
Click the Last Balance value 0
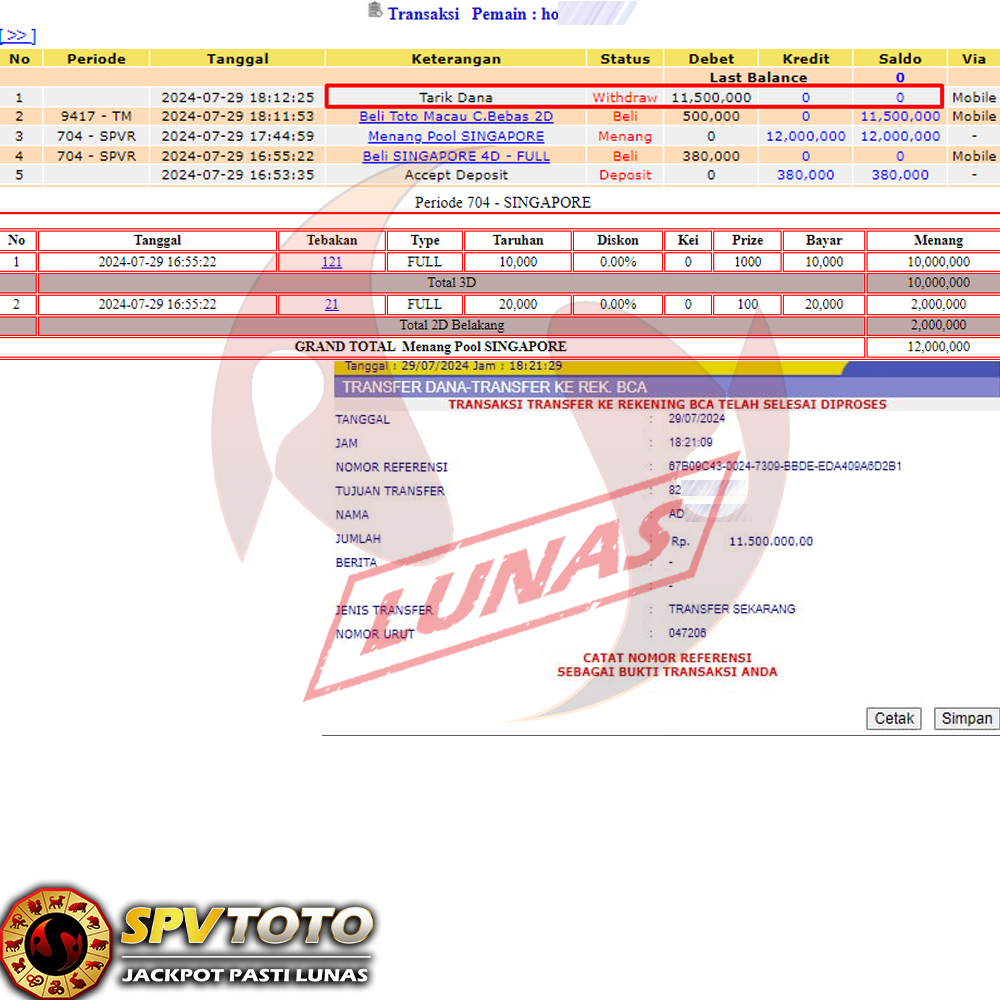tap(900, 78)
